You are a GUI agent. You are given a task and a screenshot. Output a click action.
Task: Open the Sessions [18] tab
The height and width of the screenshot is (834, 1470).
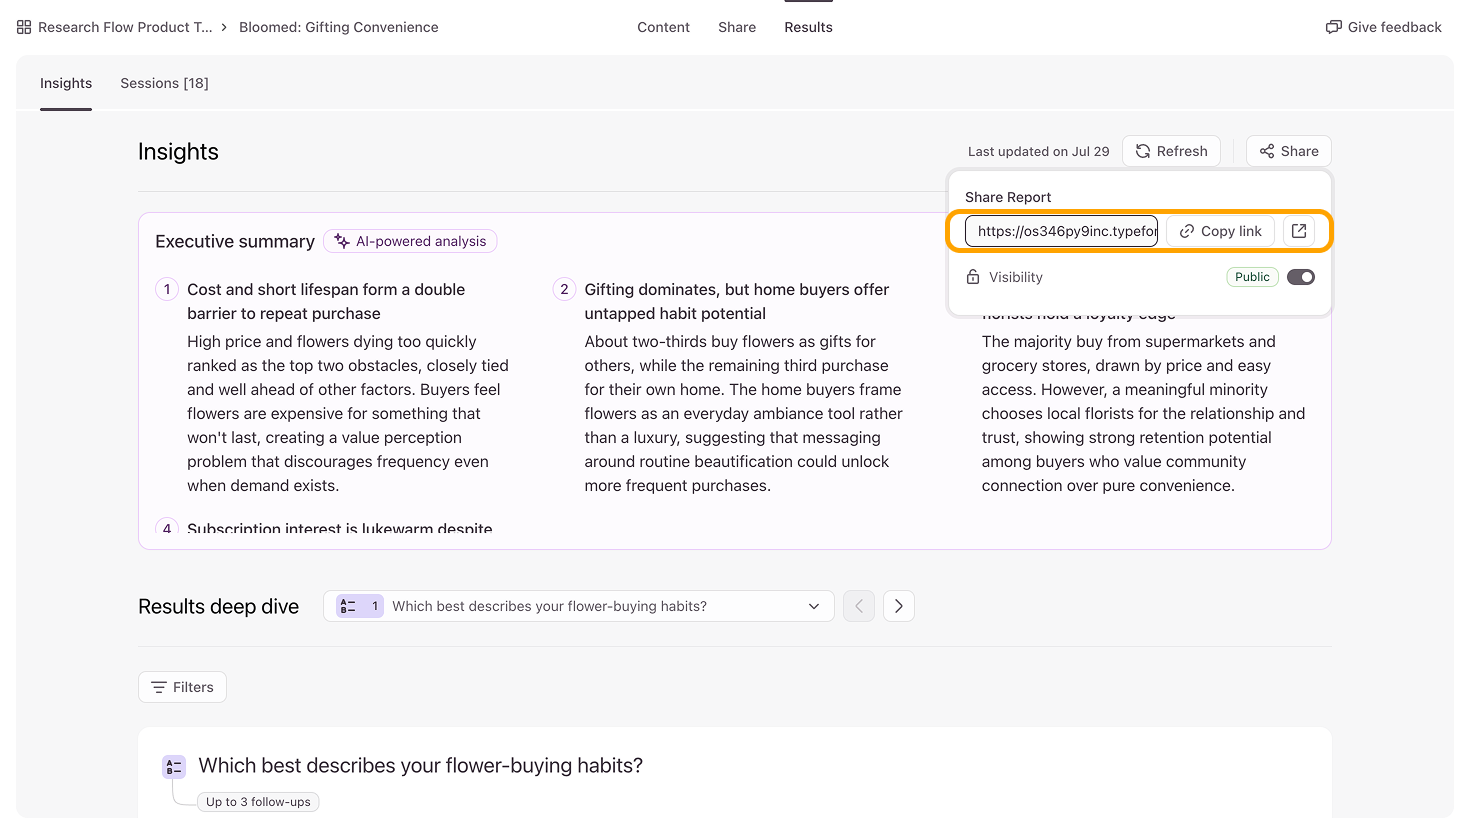point(165,83)
